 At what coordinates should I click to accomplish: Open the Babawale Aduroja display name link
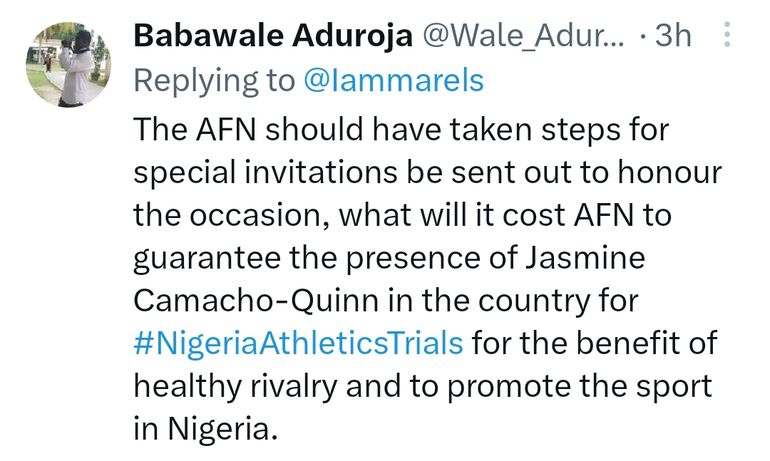tap(274, 36)
